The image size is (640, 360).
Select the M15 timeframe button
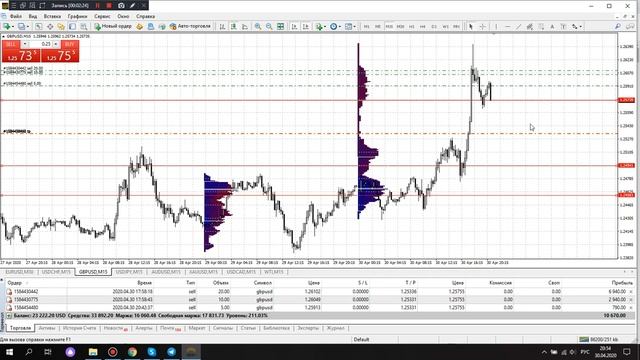pos(389,26)
